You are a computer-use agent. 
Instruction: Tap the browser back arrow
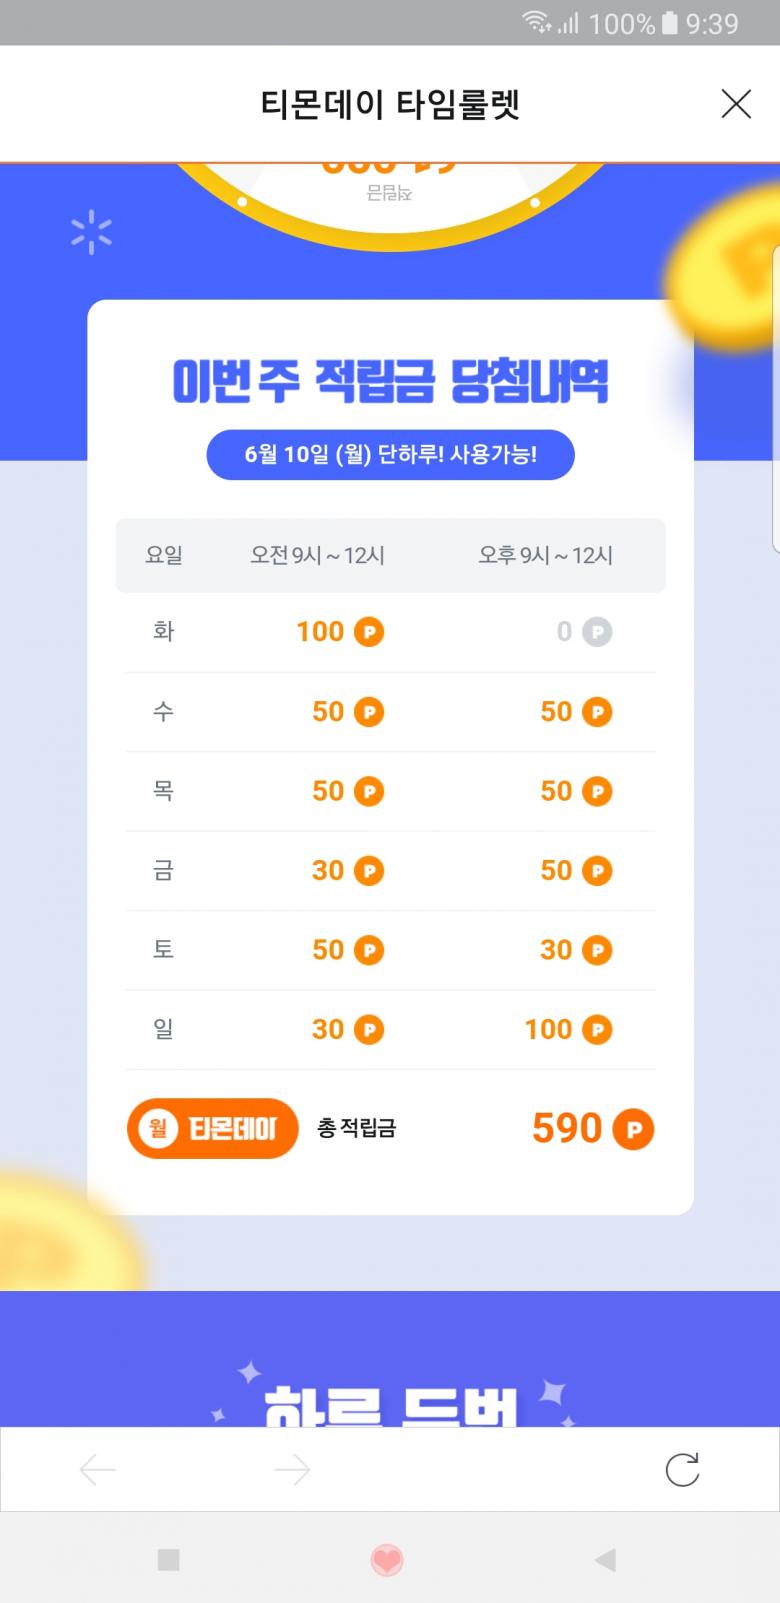98,1469
